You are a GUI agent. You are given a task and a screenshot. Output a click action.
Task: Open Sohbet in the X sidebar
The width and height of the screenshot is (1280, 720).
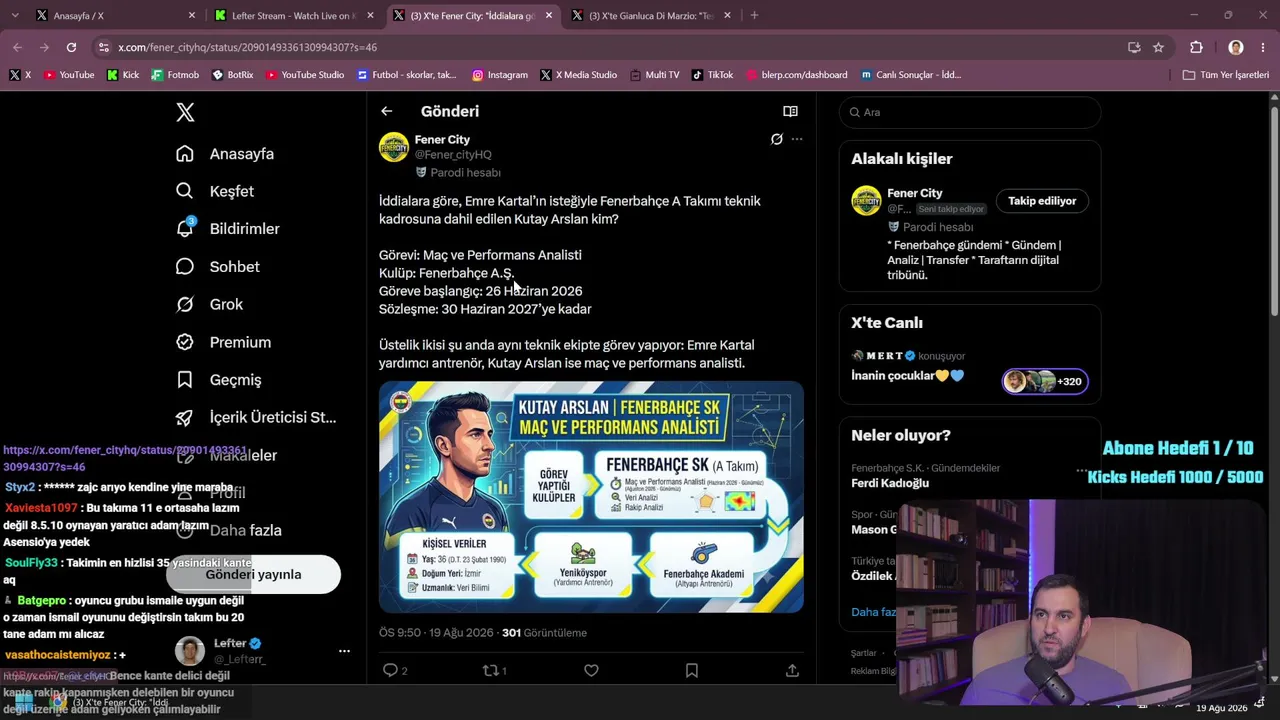(x=218, y=267)
